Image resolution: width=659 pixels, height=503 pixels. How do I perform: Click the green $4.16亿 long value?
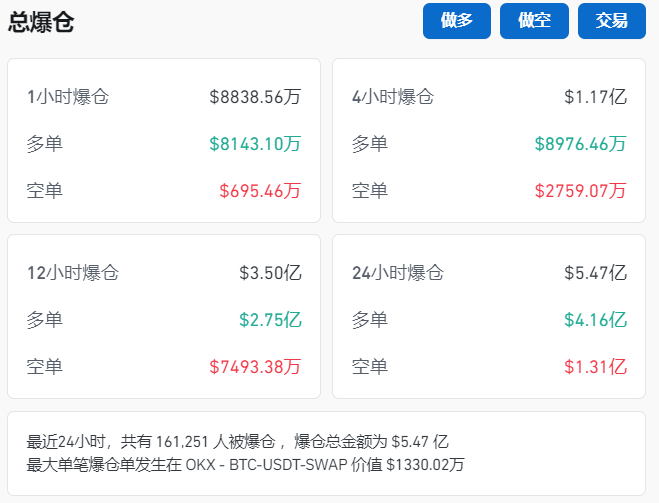(595, 320)
